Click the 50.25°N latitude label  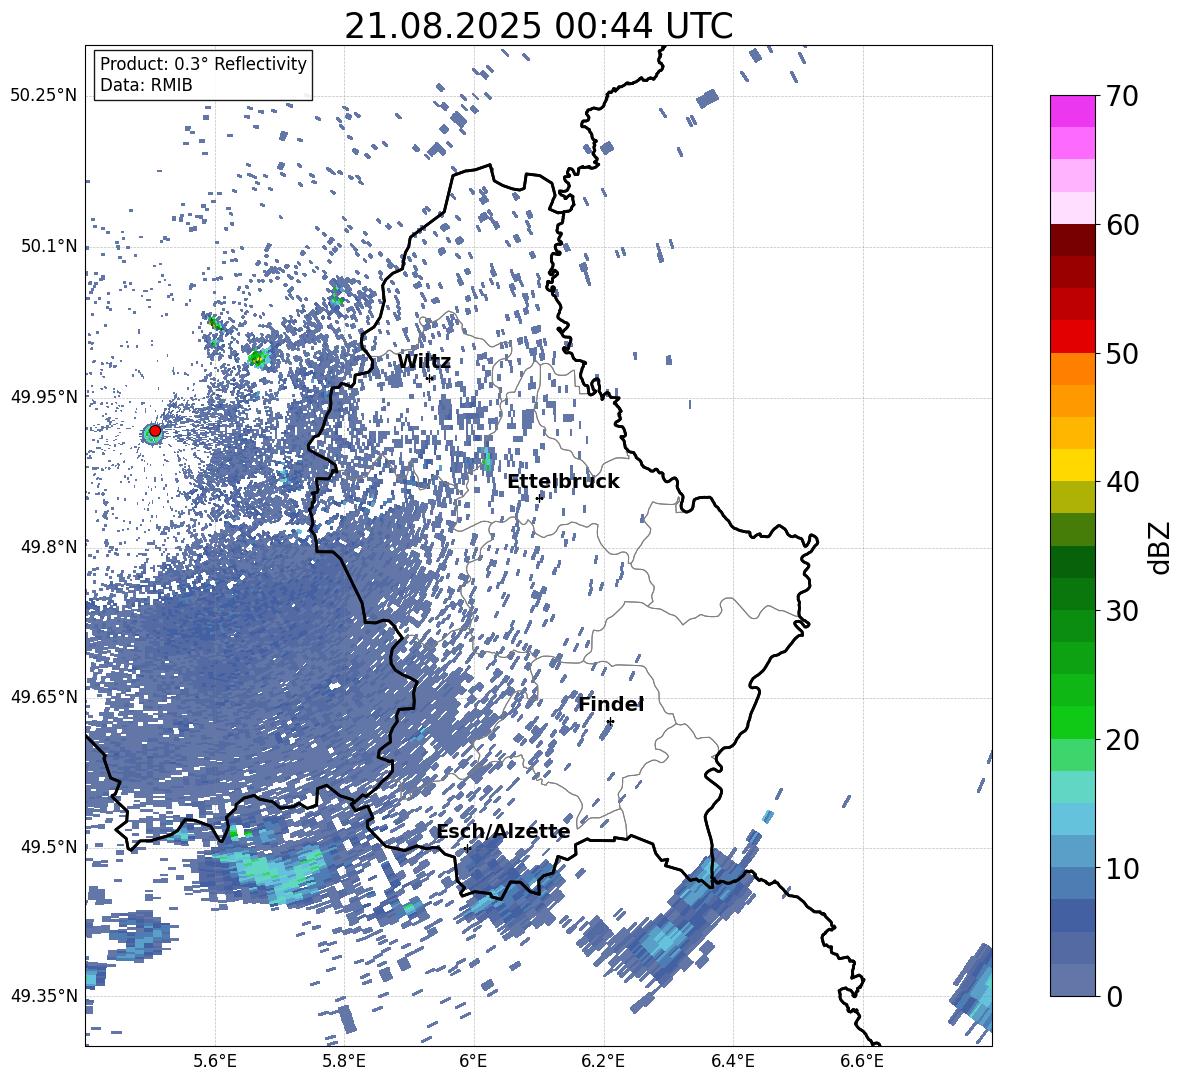tap(44, 96)
